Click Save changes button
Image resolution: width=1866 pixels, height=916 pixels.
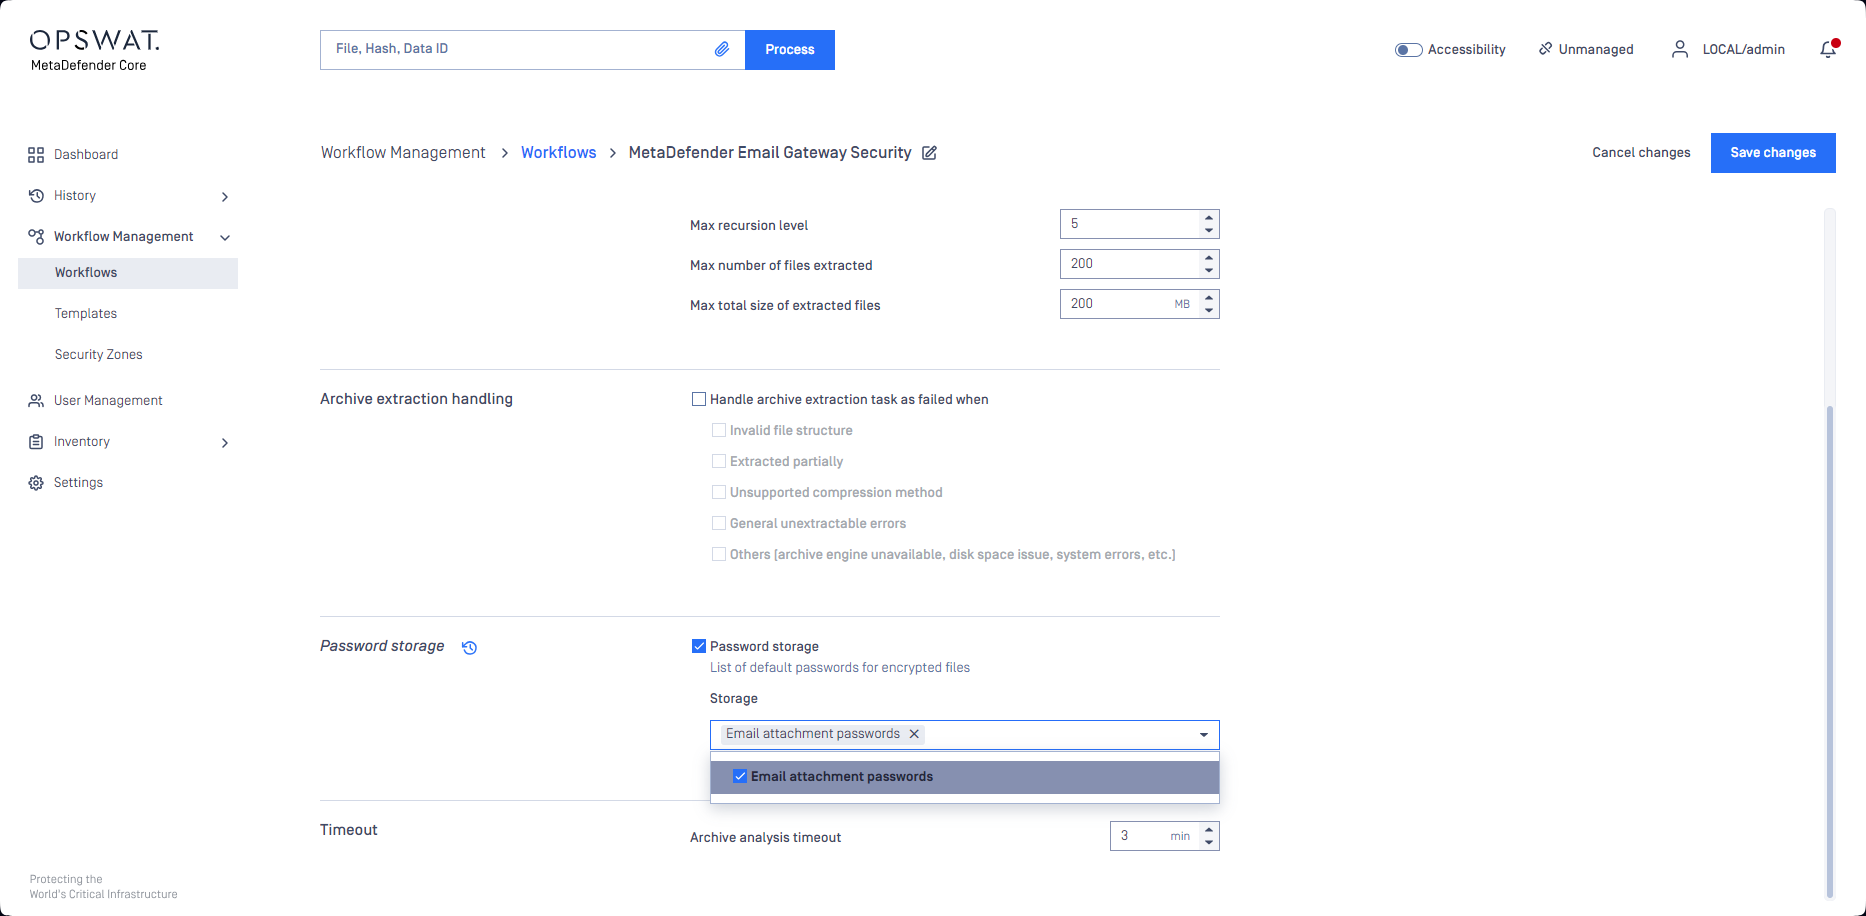(1773, 153)
